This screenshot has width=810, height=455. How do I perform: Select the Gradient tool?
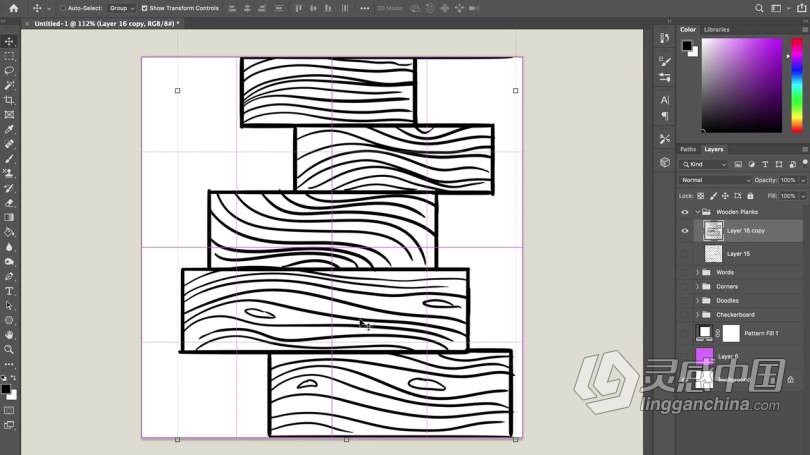[9, 217]
